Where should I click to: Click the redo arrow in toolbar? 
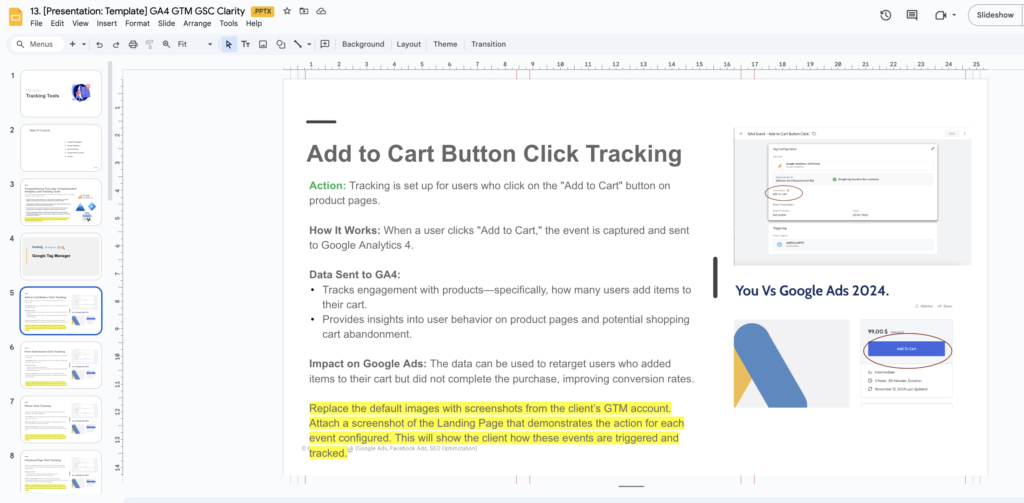[116, 44]
